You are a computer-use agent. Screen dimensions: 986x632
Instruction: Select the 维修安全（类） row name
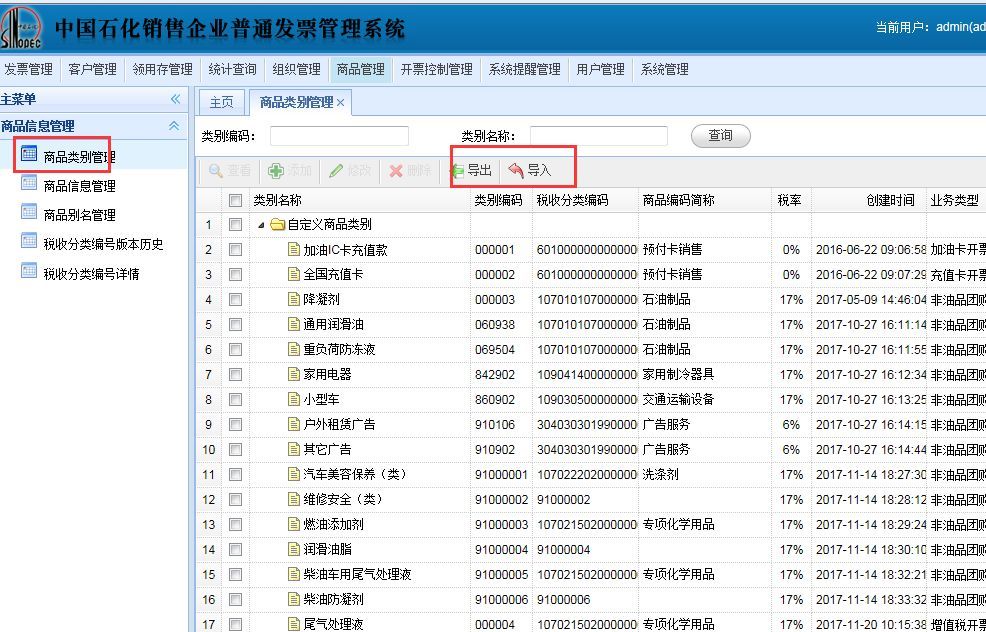tap(343, 499)
